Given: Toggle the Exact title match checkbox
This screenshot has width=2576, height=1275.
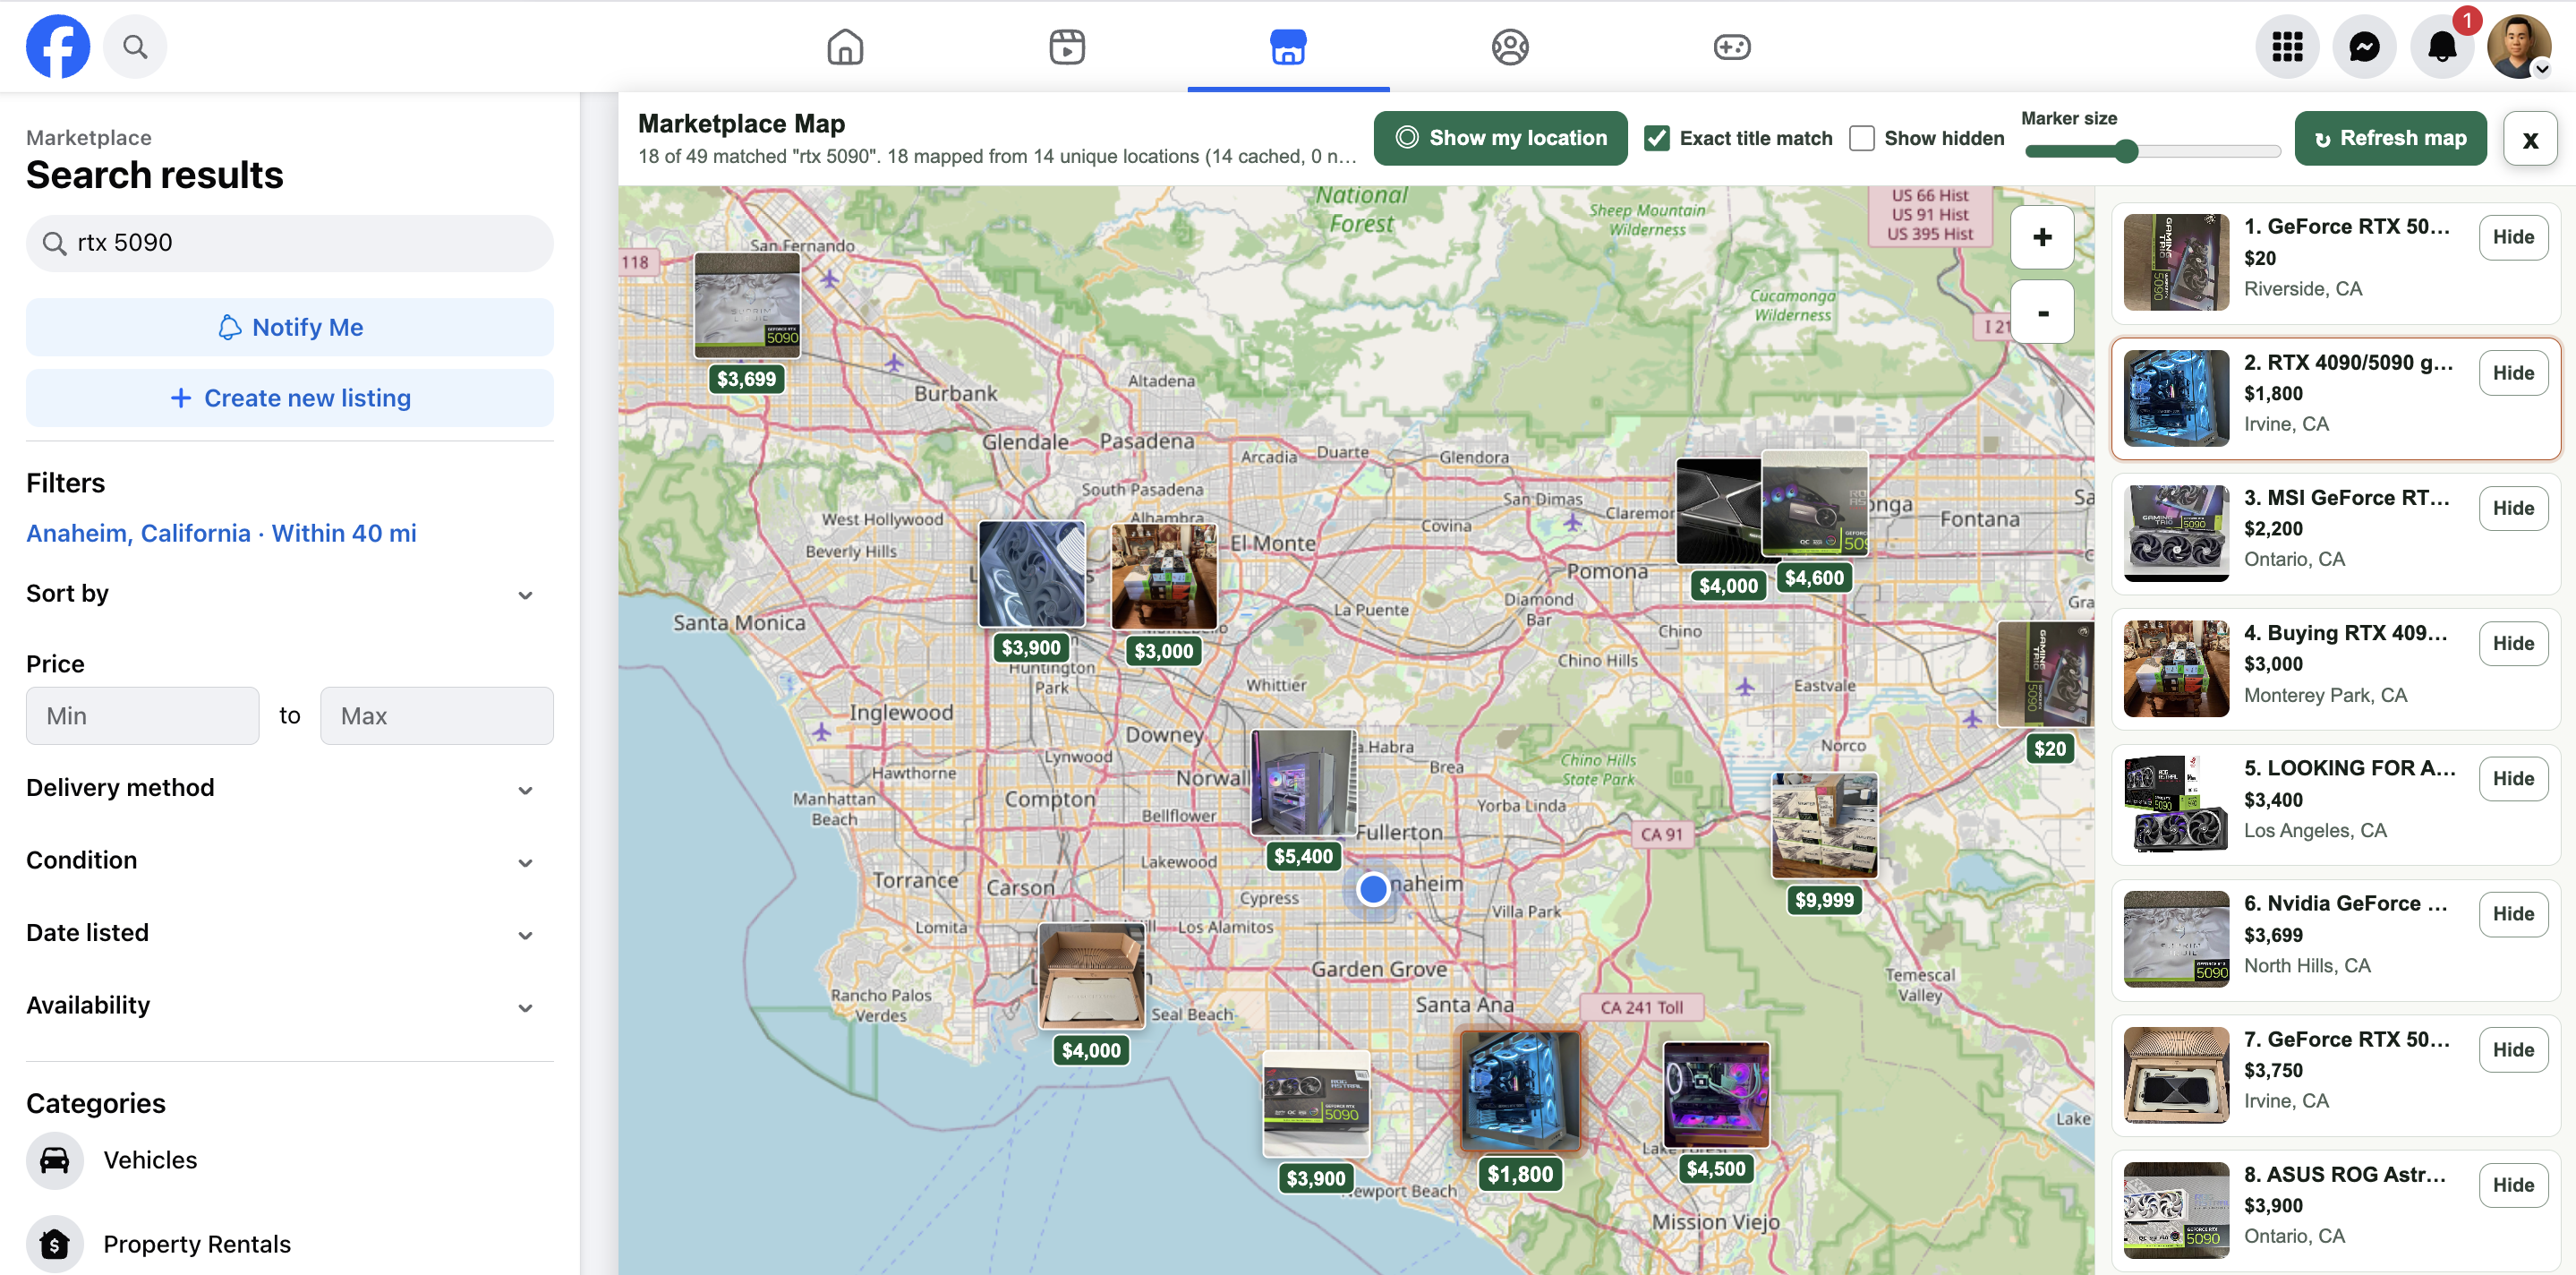Looking at the screenshot, I should pos(1657,138).
